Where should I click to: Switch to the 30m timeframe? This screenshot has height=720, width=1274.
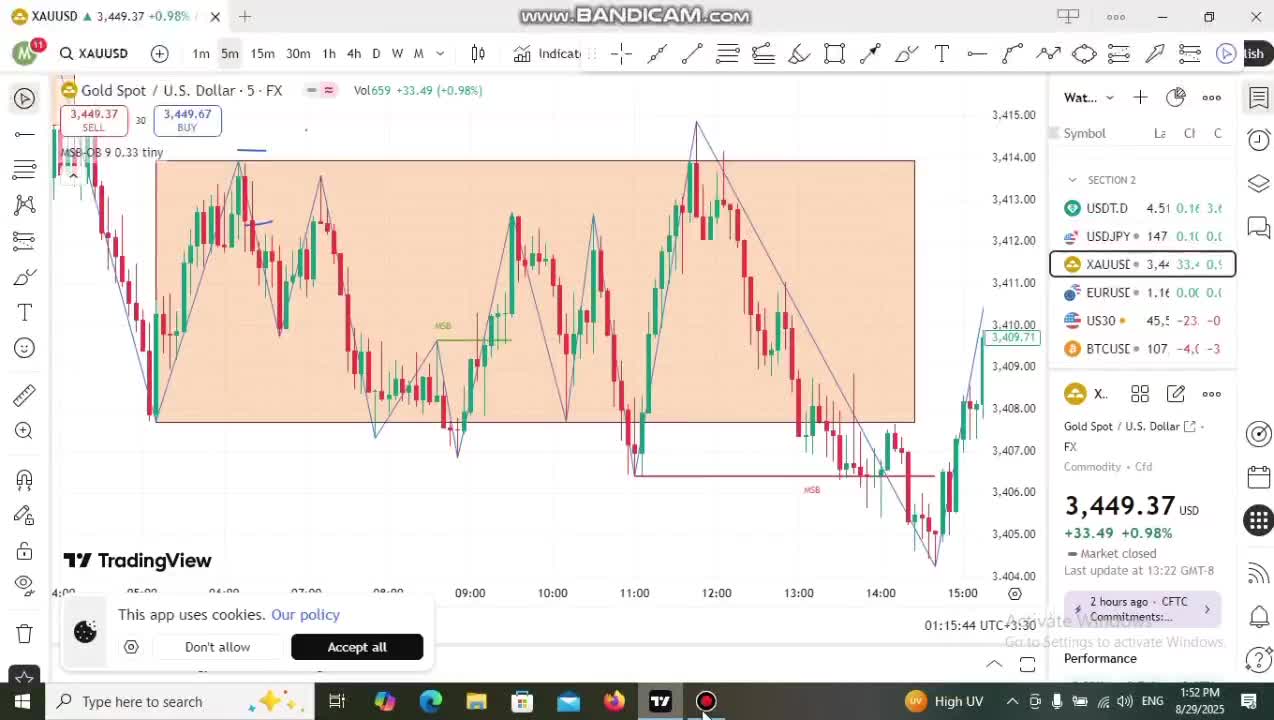tap(298, 54)
